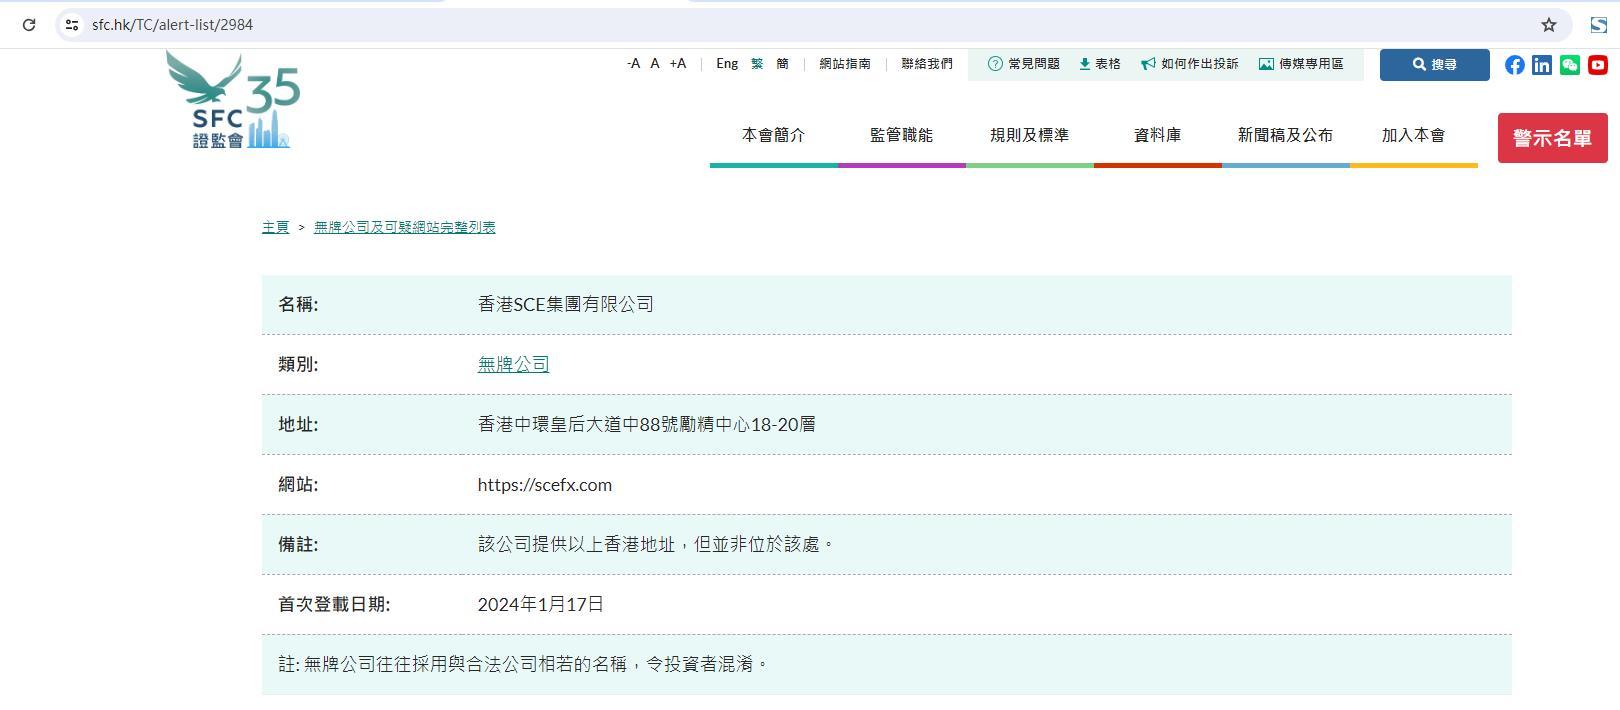The image size is (1620, 710).
Task: Increase font size with +A
Action: point(678,64)
